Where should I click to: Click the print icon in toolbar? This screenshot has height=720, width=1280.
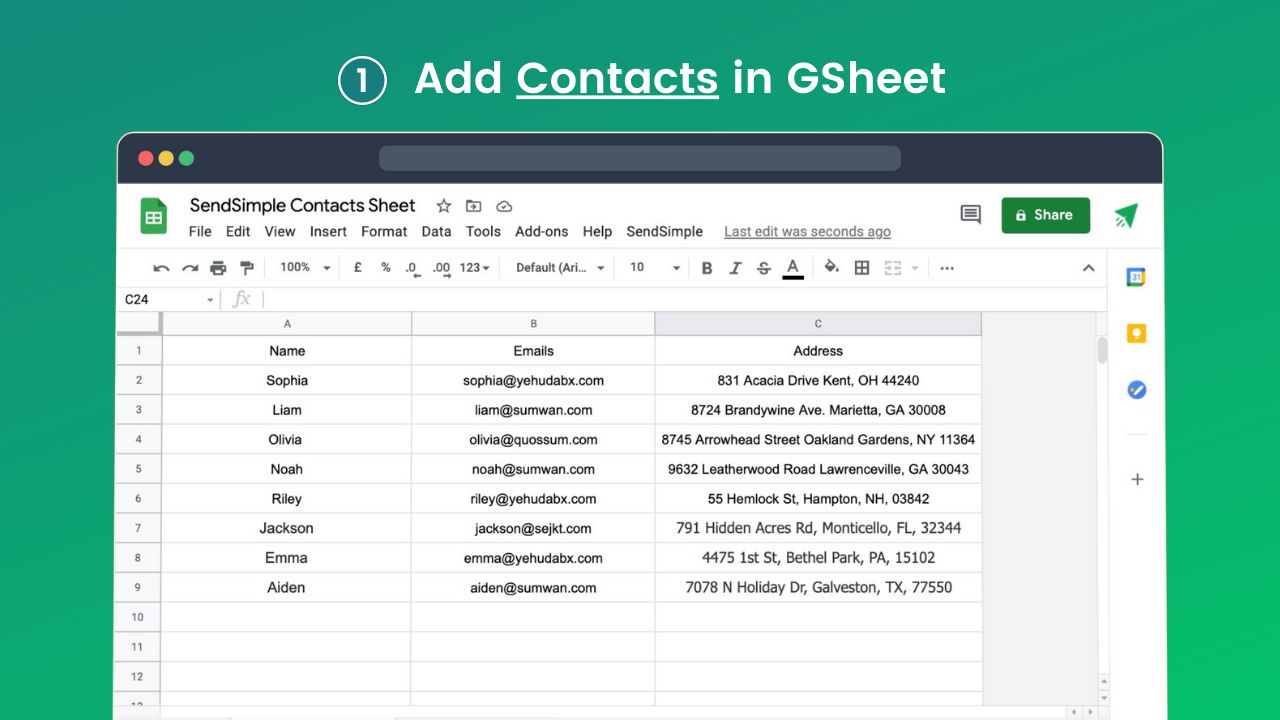click(x=218, y=268)
